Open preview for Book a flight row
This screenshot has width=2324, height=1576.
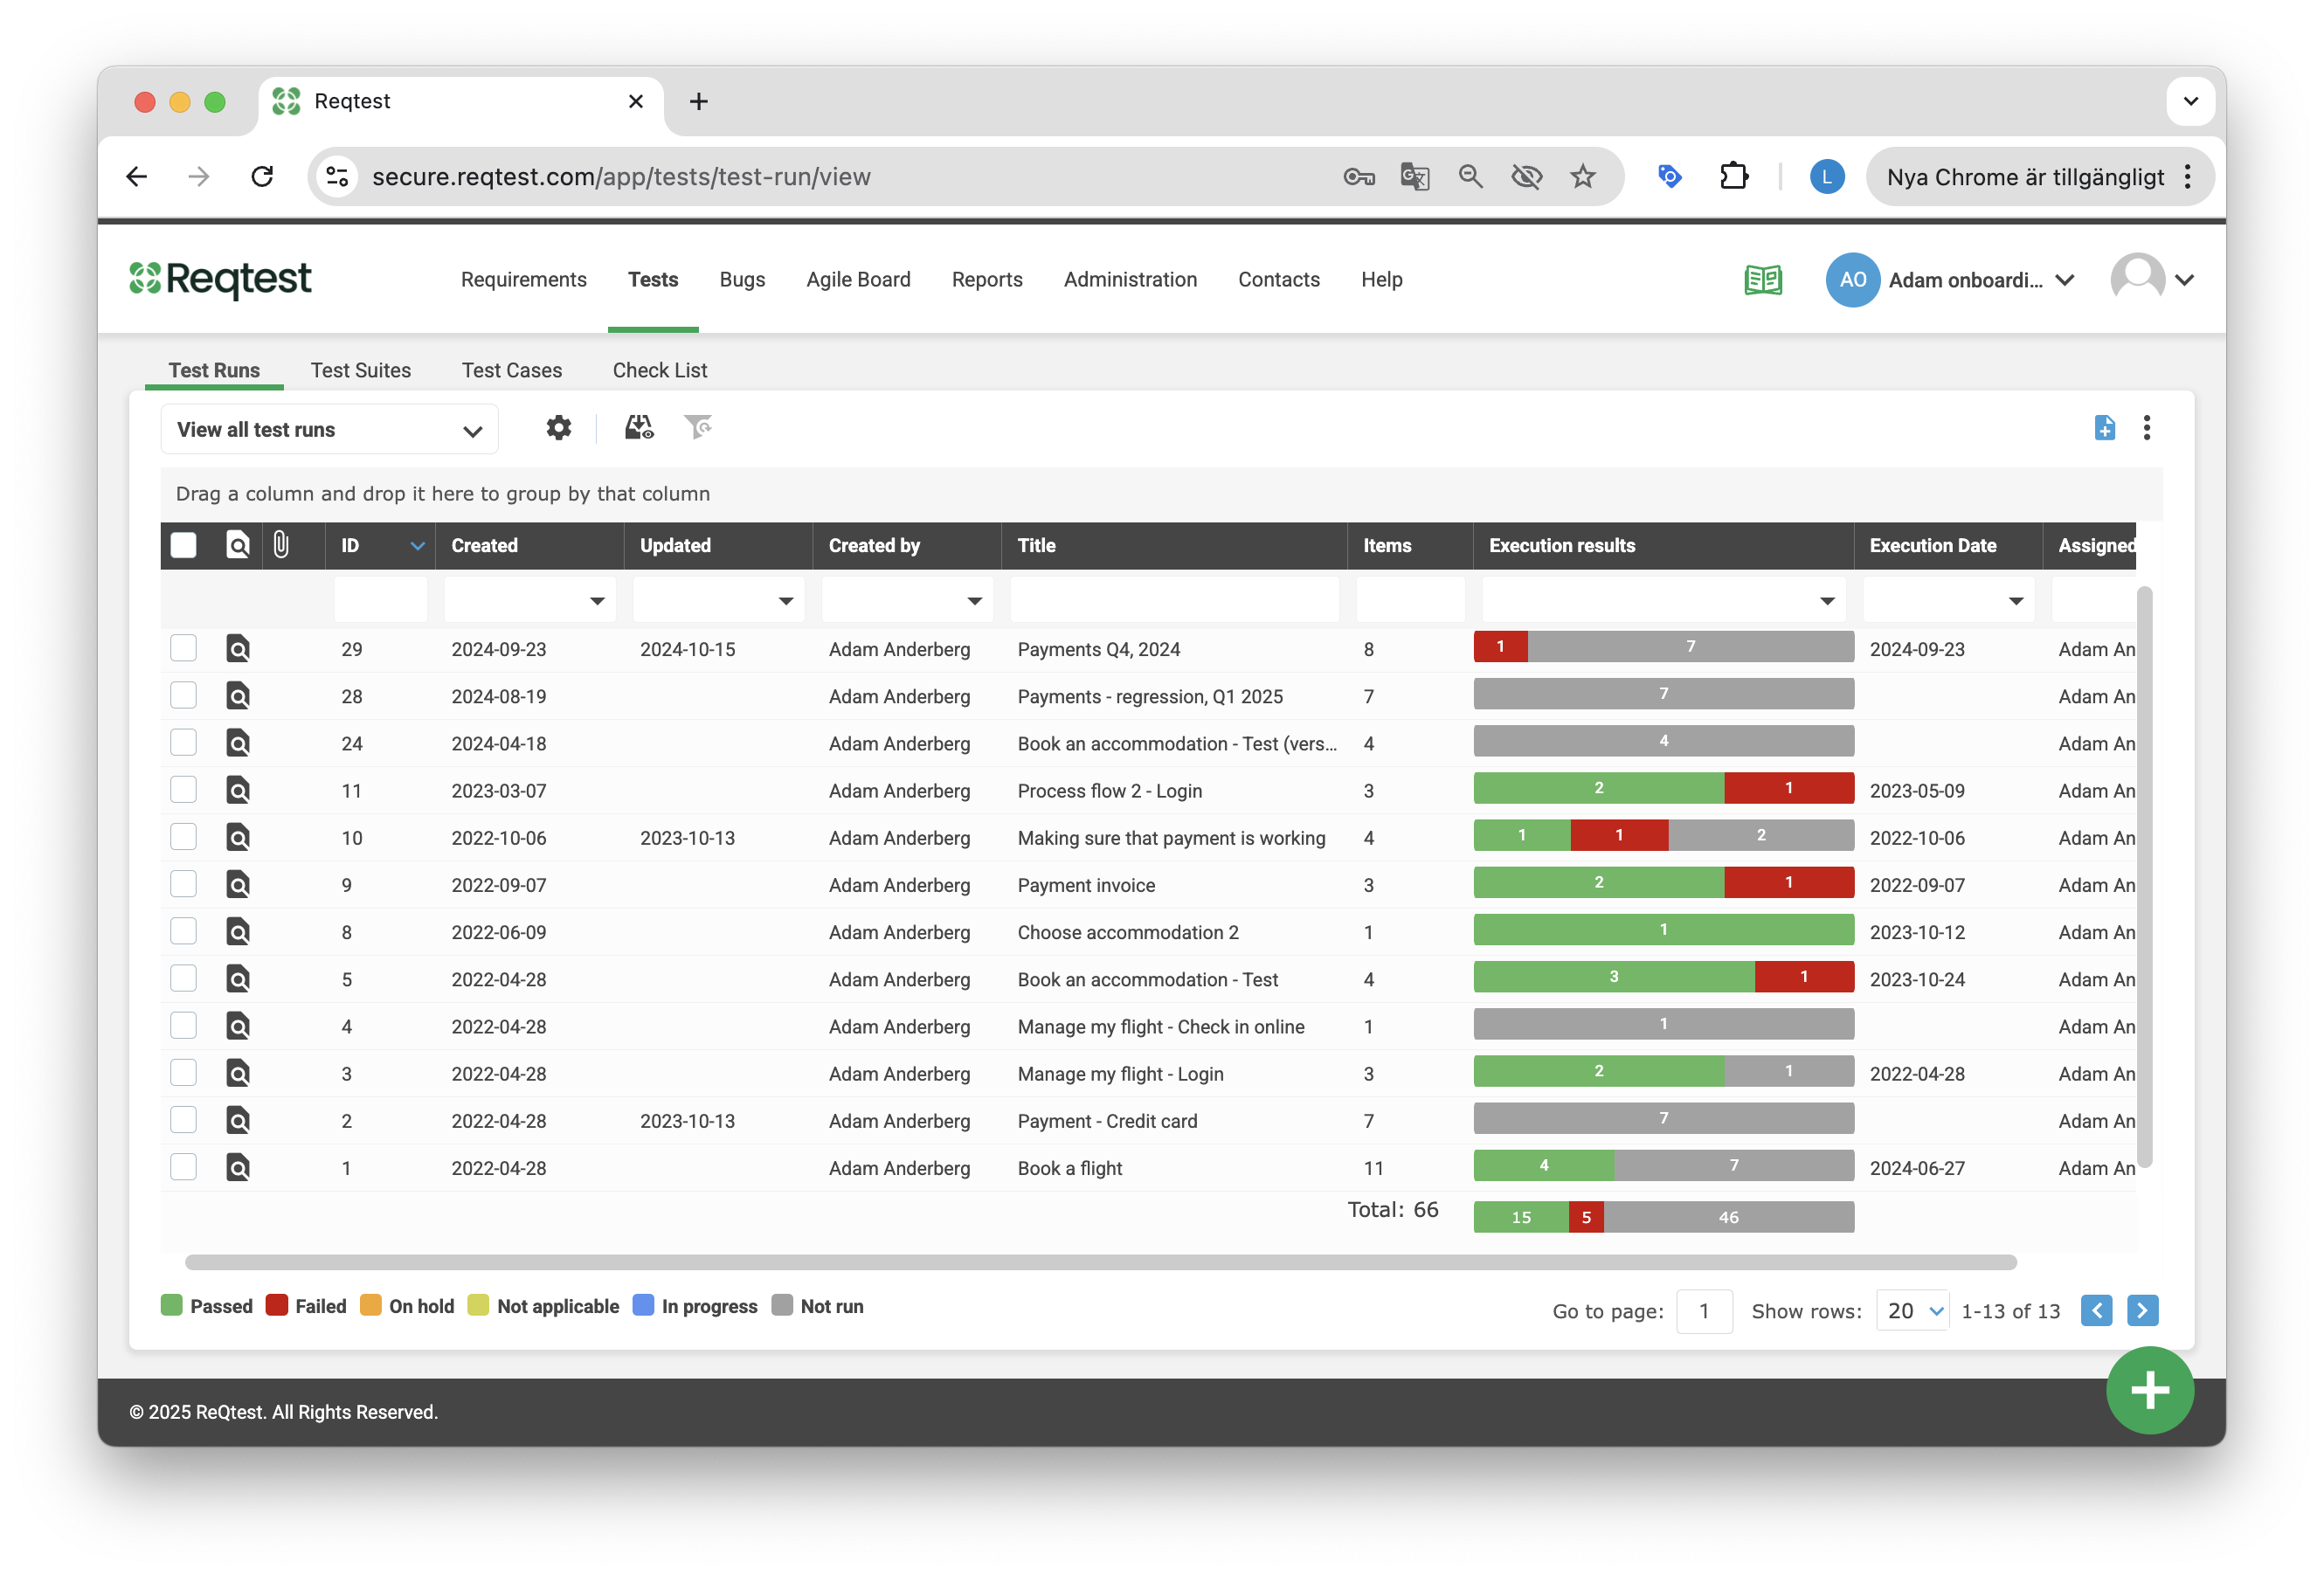point(238,1168)
